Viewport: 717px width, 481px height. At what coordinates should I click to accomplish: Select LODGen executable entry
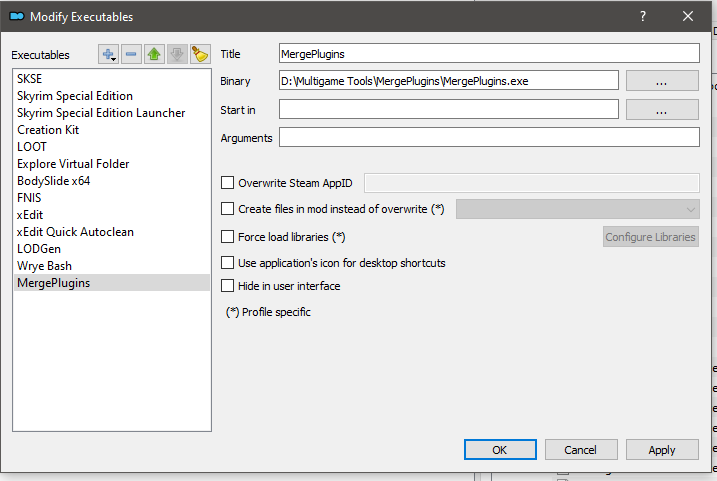click(x=112, y=249)
